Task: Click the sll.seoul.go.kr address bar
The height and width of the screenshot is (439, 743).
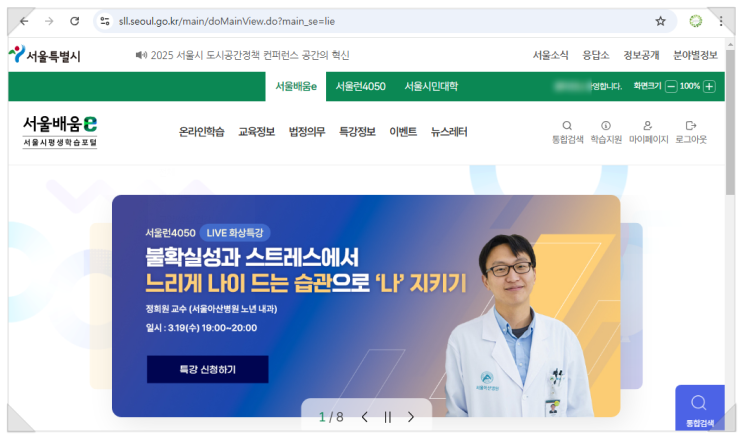Action: (x=385, y=21)
